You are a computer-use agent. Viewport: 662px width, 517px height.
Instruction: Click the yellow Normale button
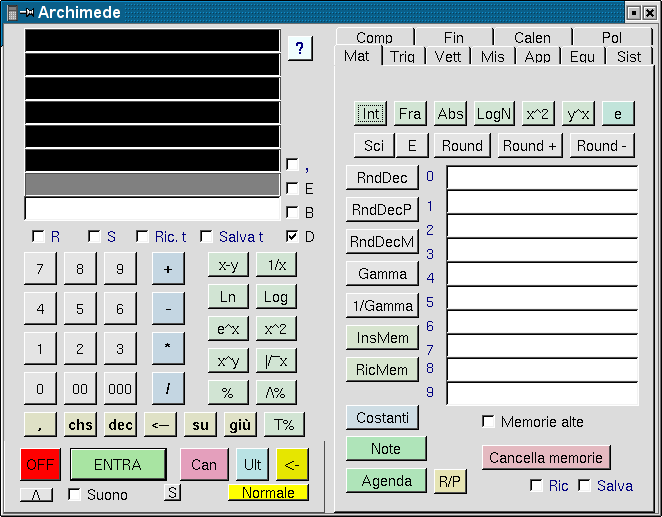[268, 492]
